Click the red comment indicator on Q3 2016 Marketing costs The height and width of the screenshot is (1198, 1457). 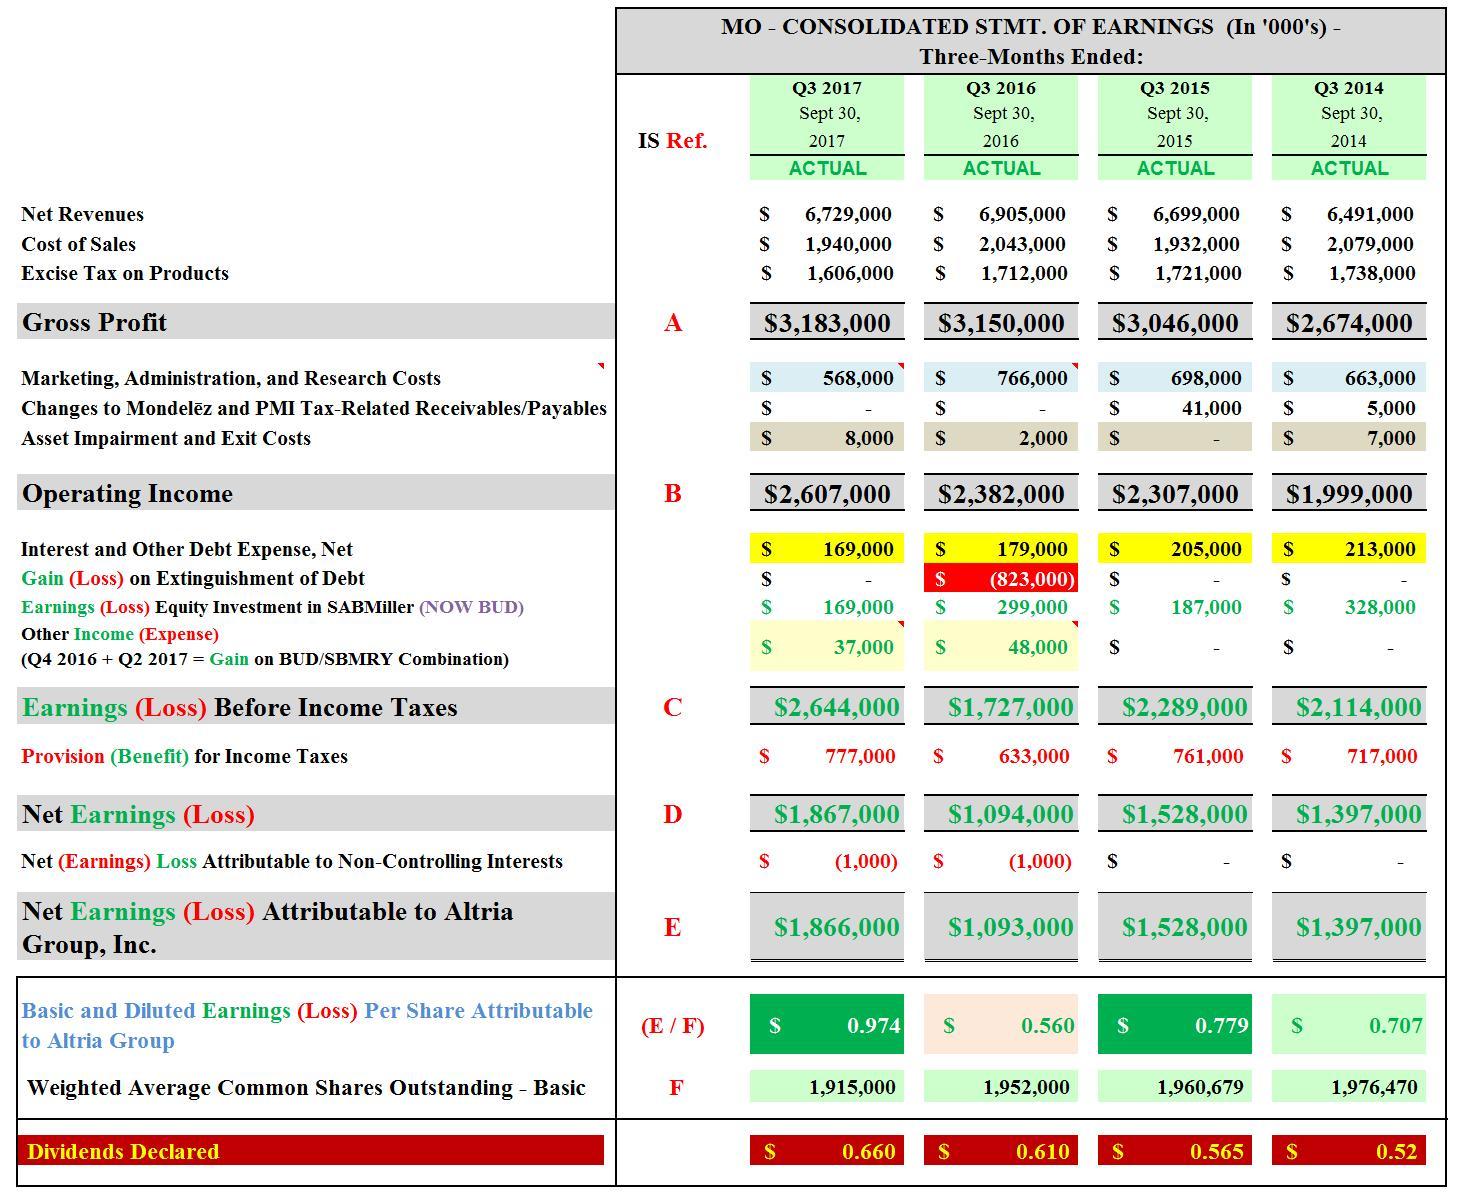[1074, 367]
